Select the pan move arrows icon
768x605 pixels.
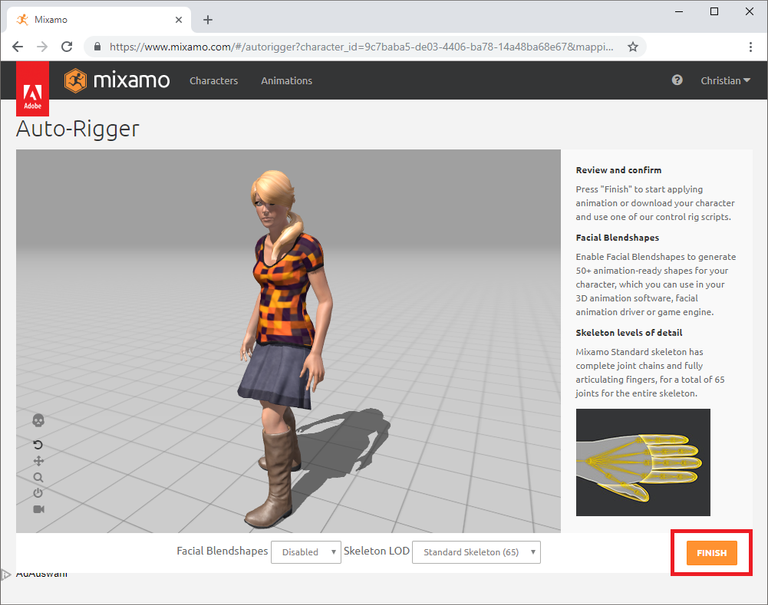[39, 461]
